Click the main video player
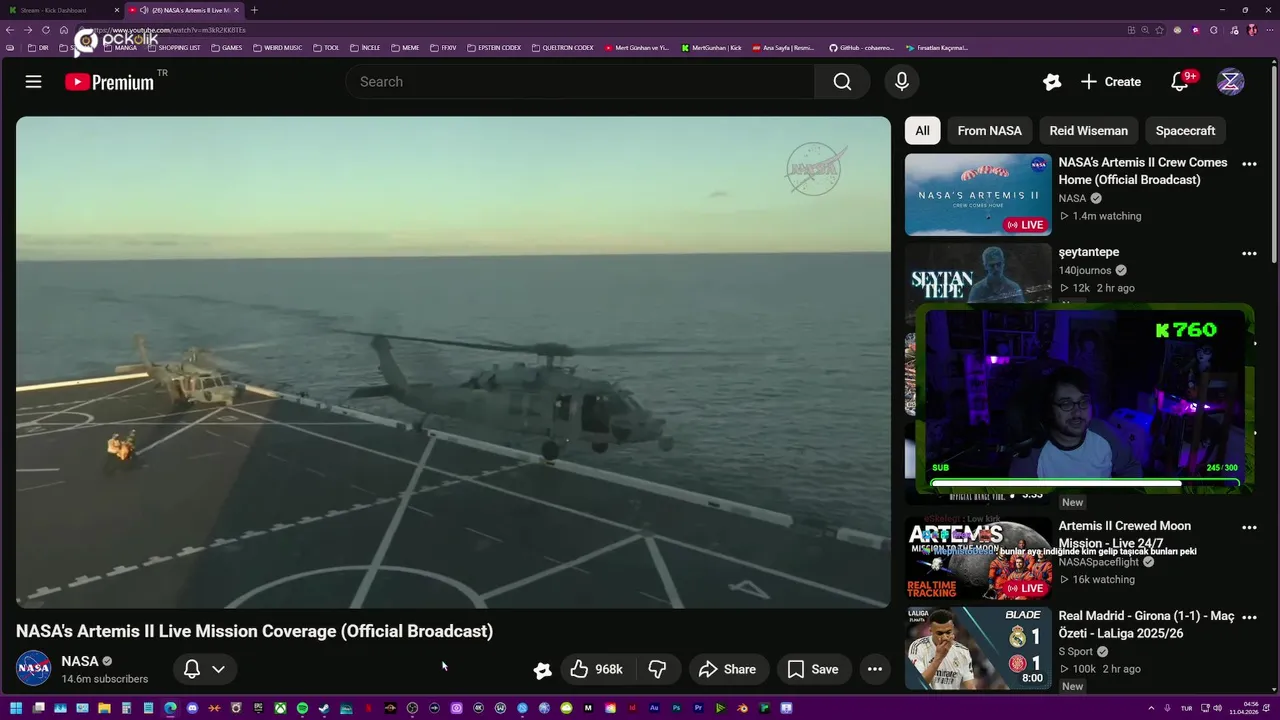Image resolution: width=1280 pixels, height=720 pixels. coord(453,362)
